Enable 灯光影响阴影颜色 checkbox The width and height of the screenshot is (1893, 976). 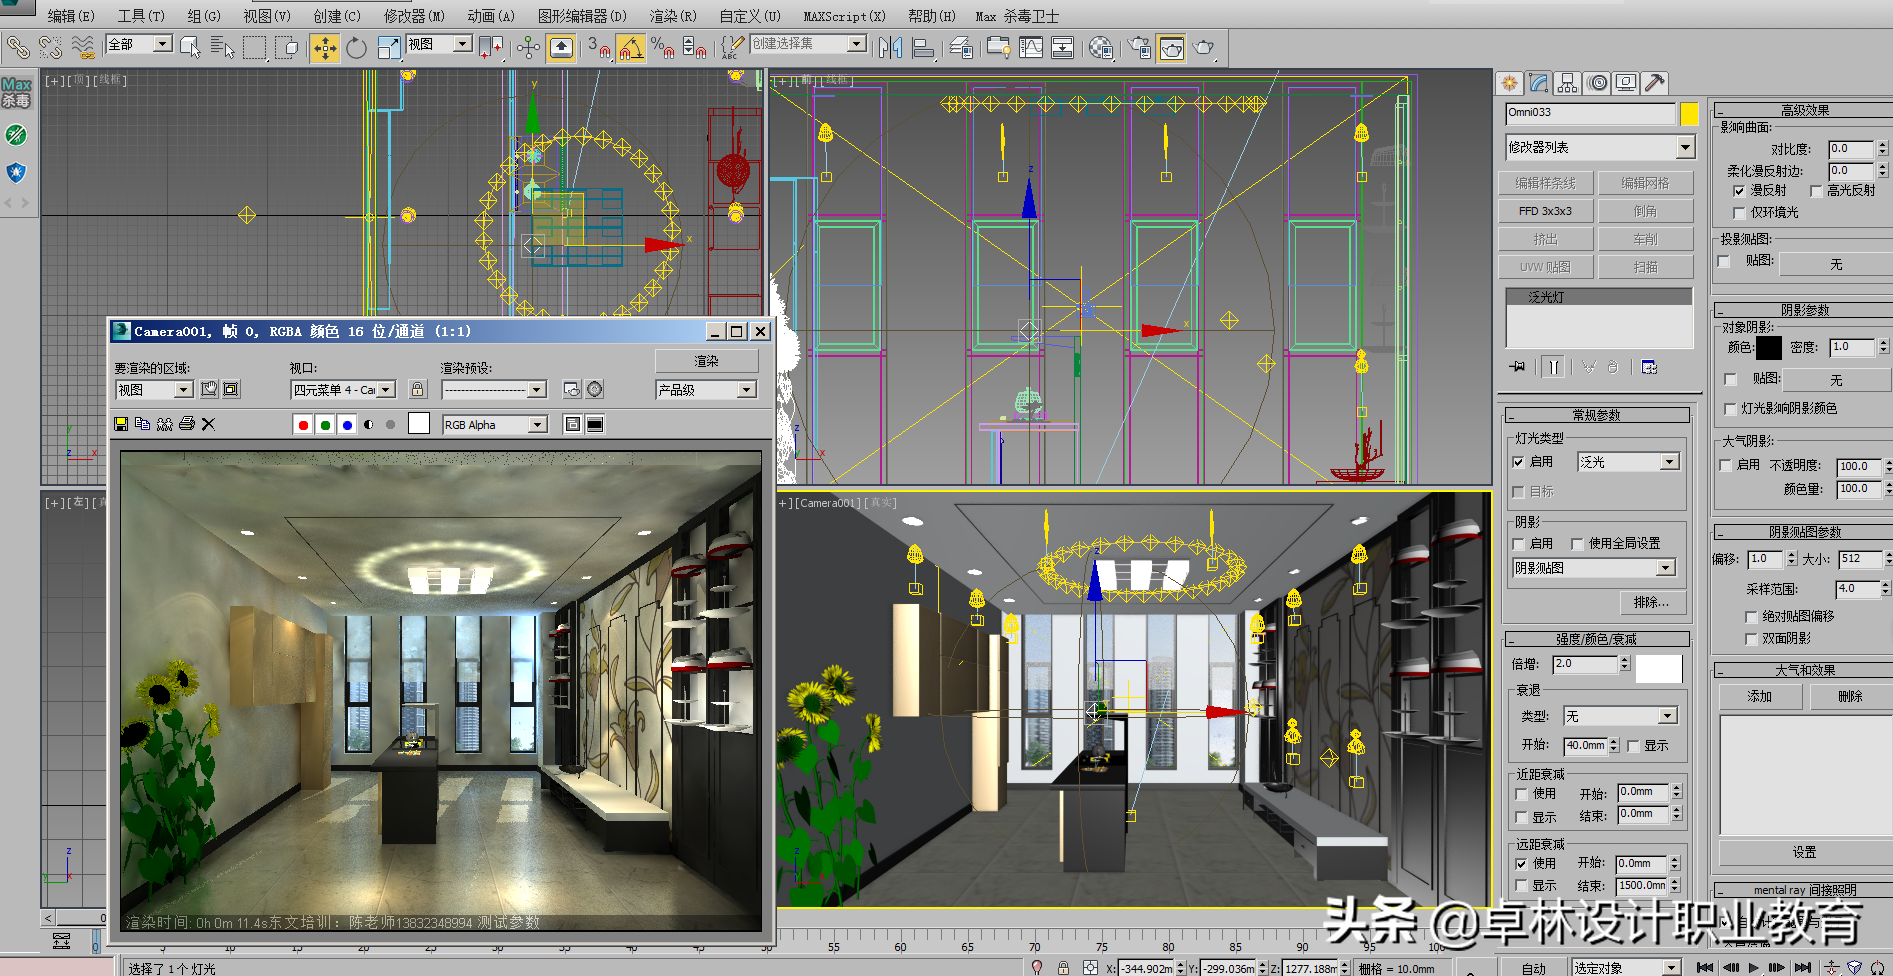(1730, 409)
